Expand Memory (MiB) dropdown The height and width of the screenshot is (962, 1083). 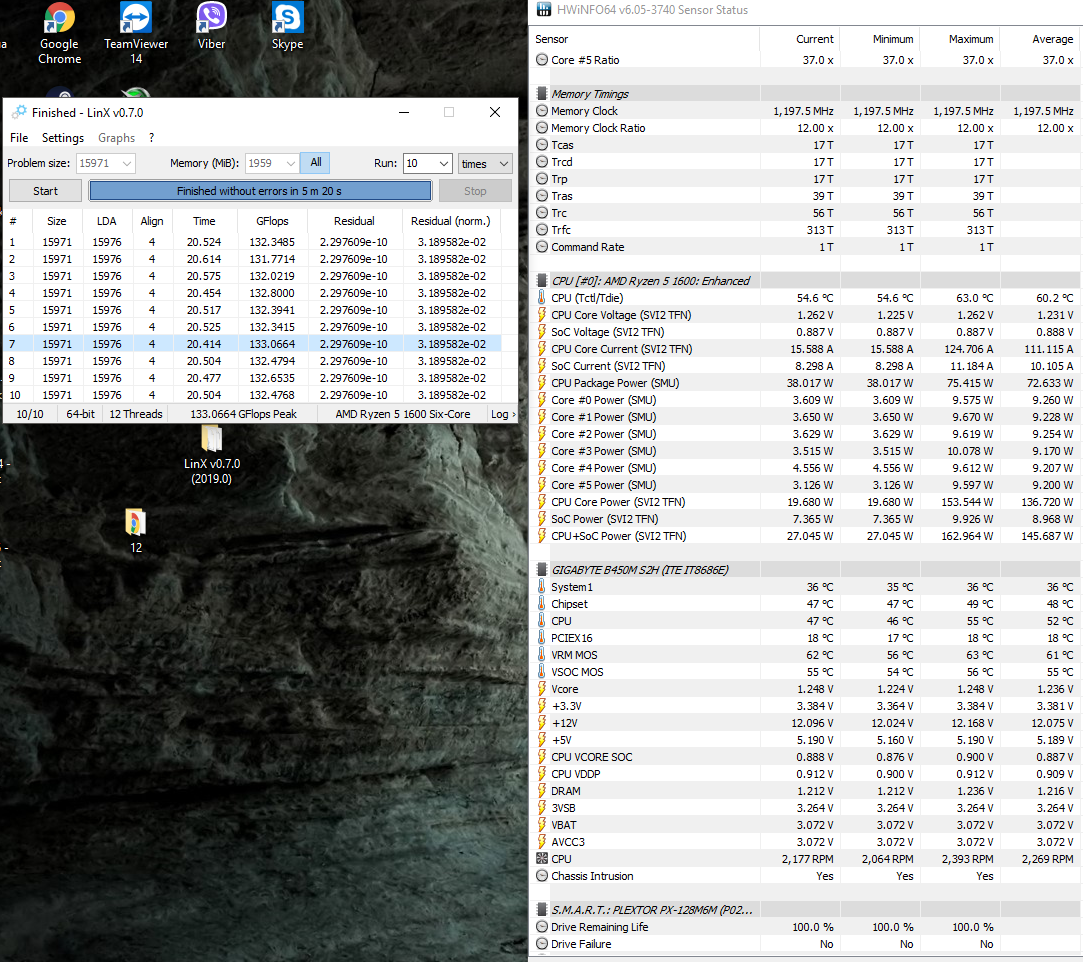(x=291, y=164)
